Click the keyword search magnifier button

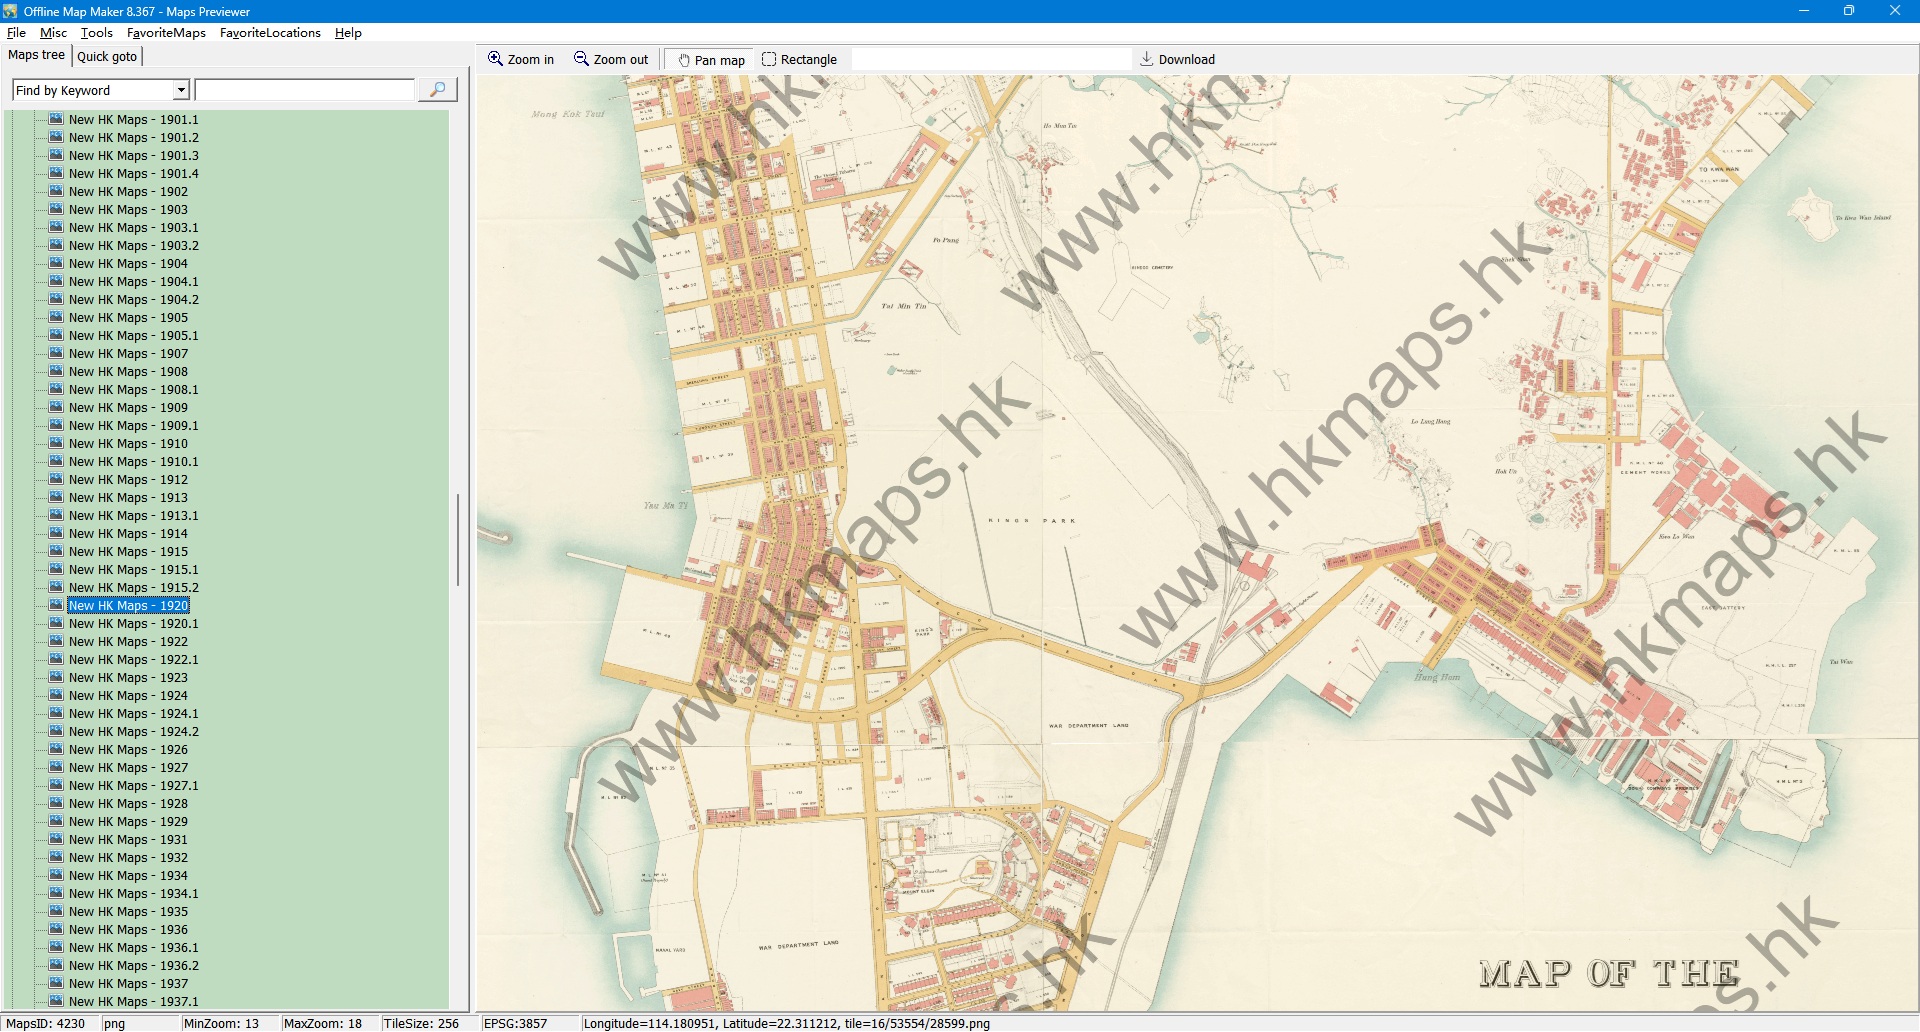437,90
